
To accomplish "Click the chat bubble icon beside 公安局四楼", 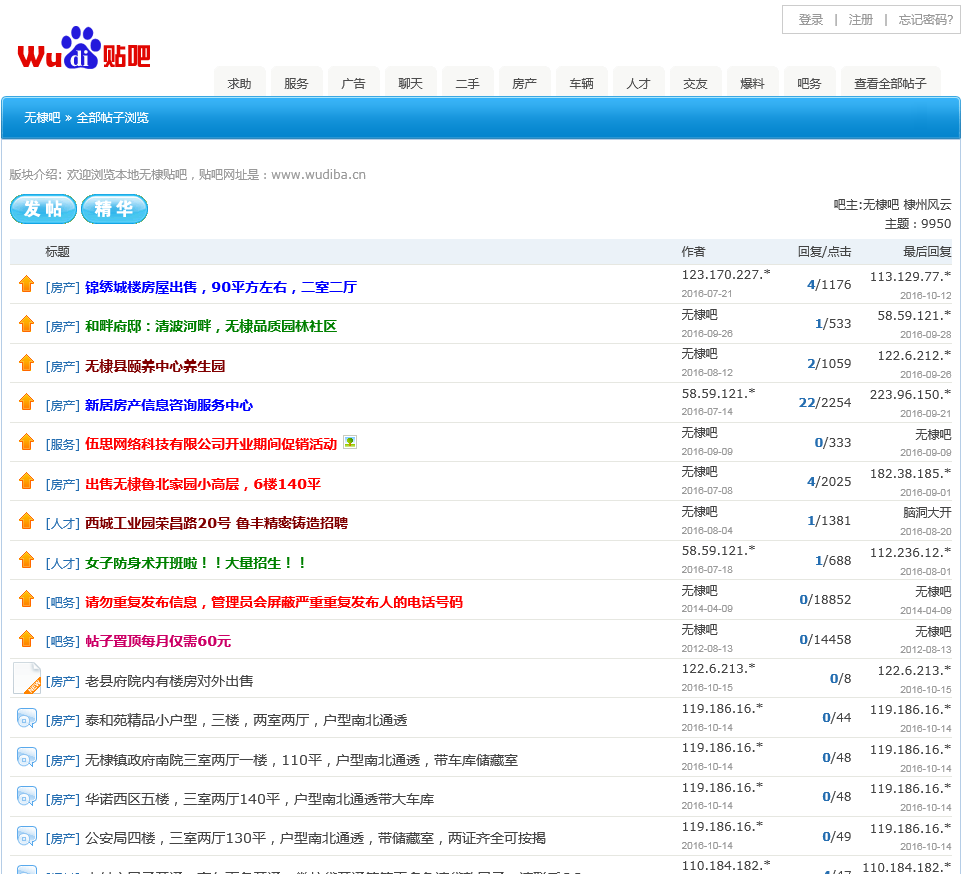I will pos(27,836).
